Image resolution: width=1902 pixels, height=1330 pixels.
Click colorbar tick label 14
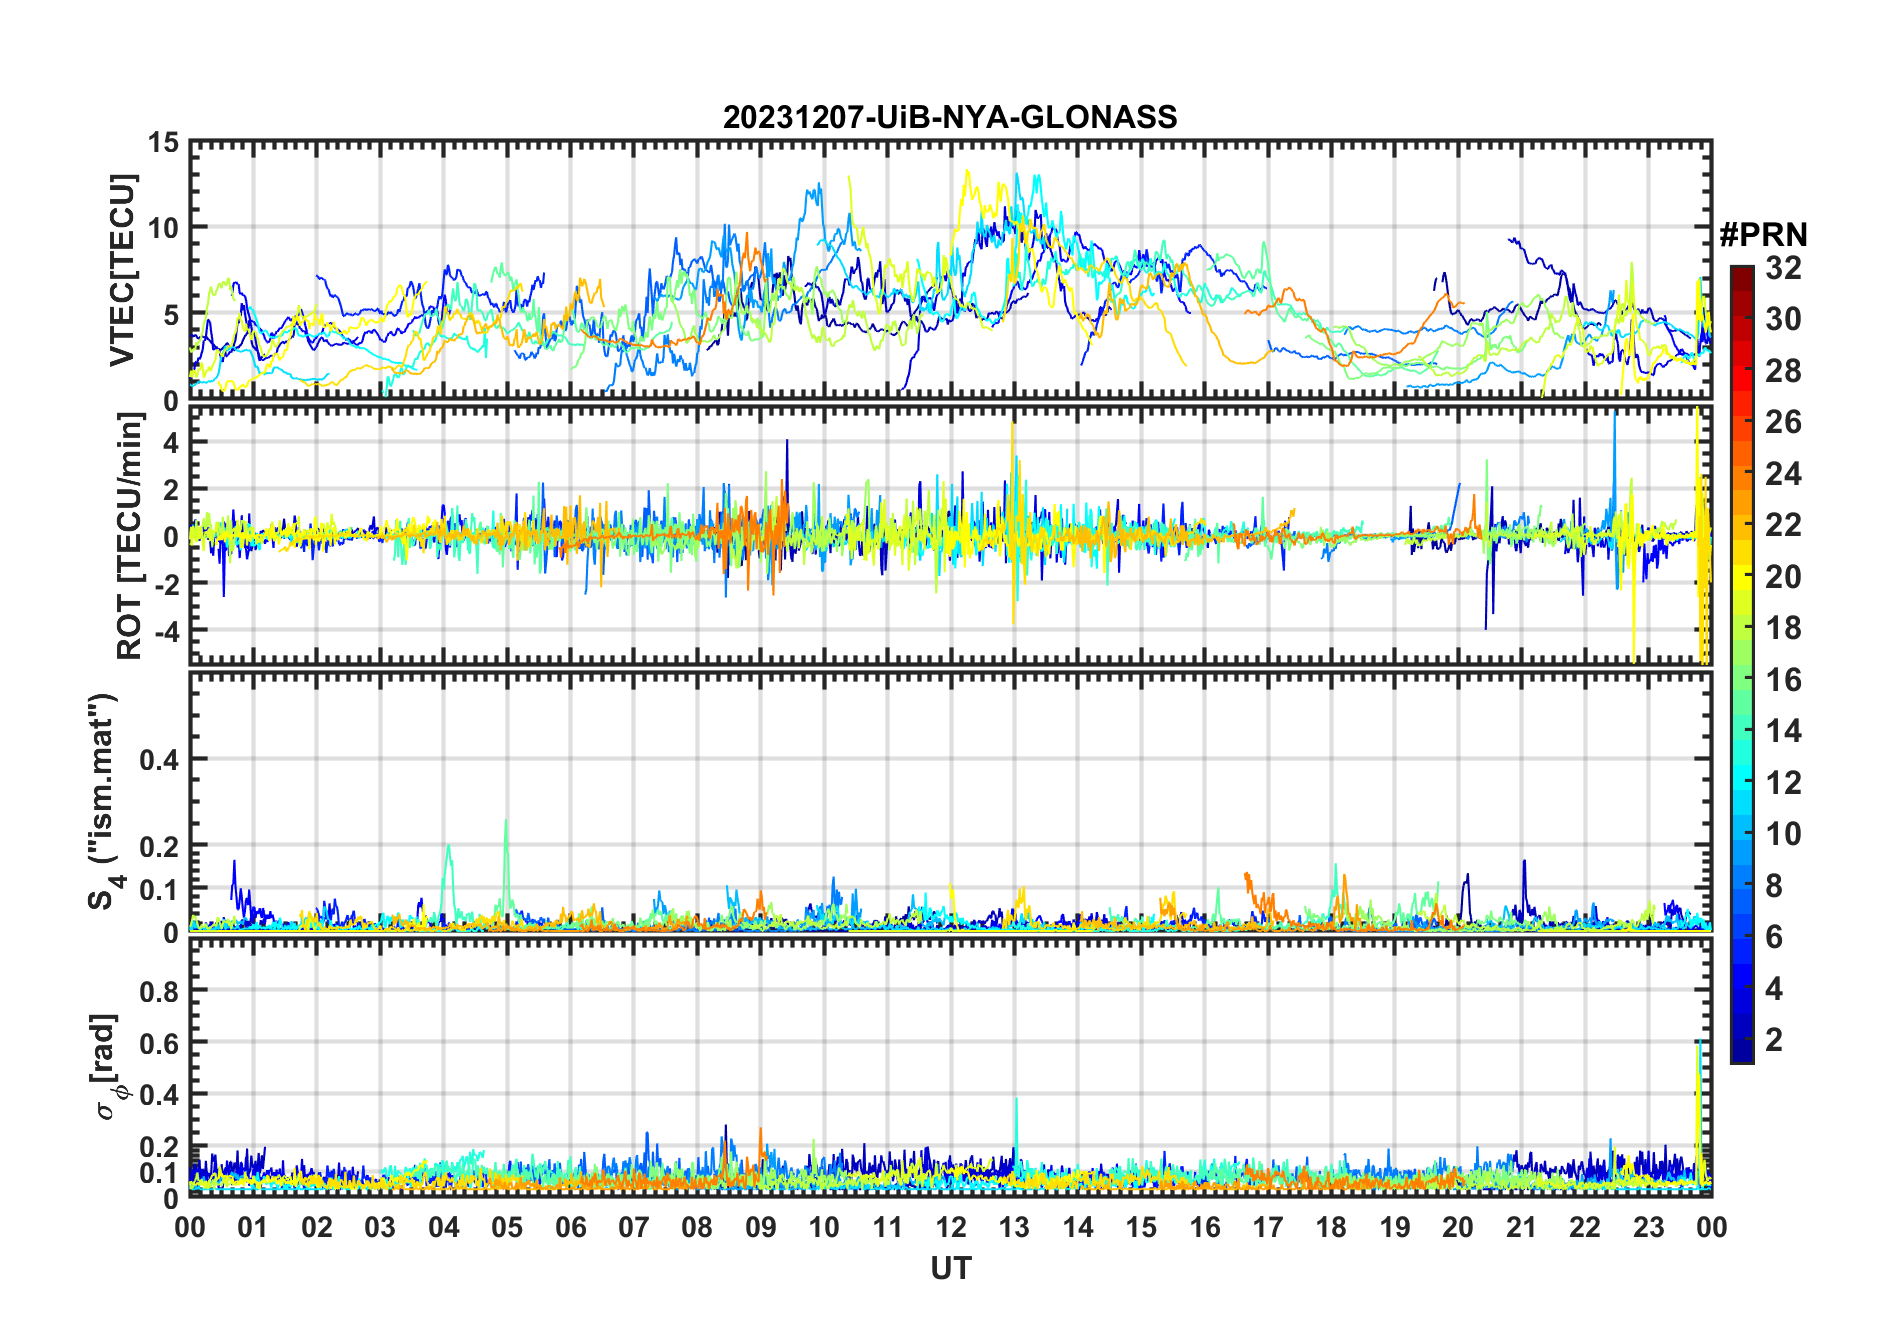pyautogui.click(x=1783, y=731)
